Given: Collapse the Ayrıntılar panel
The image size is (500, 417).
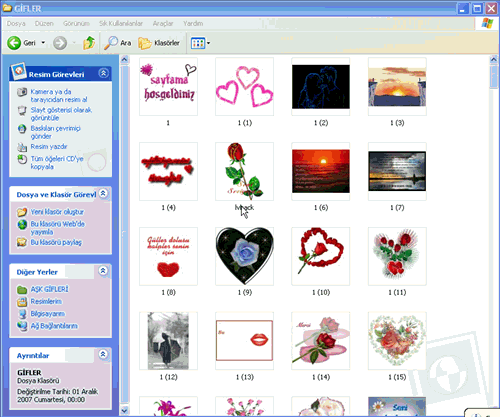Looking at the screenshot, I should click(103, 354).
